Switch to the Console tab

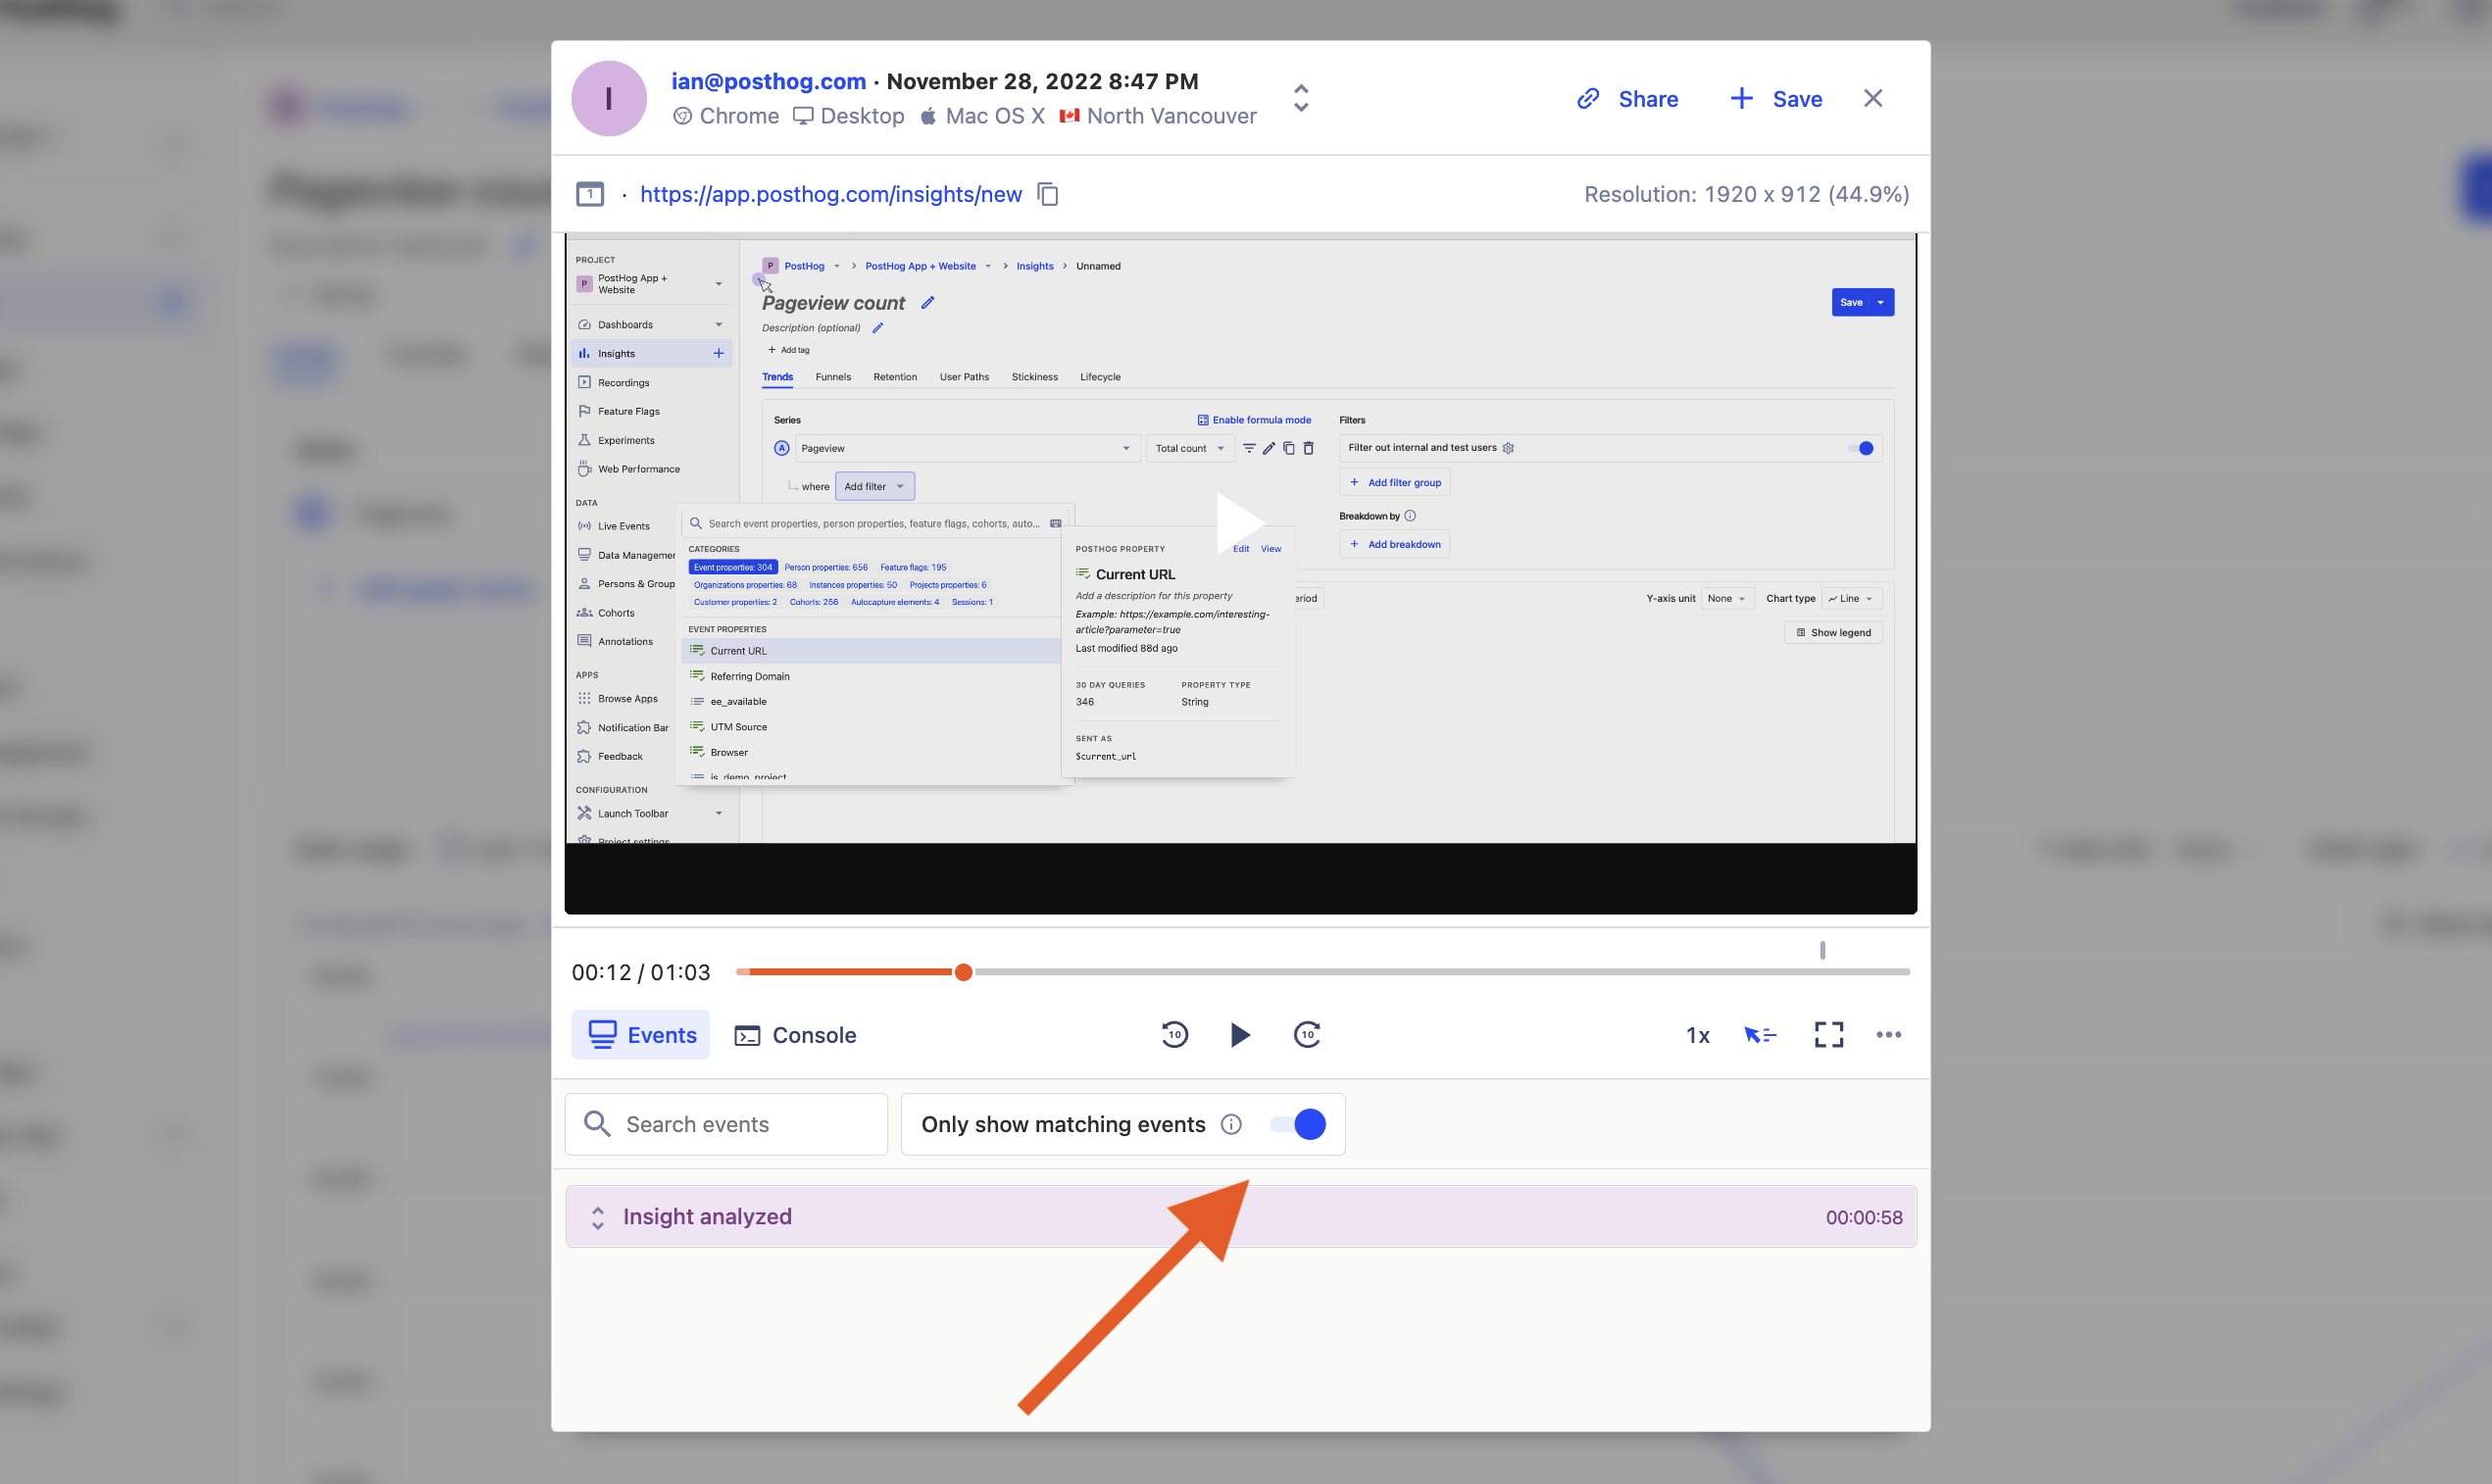coord(795,1035)
